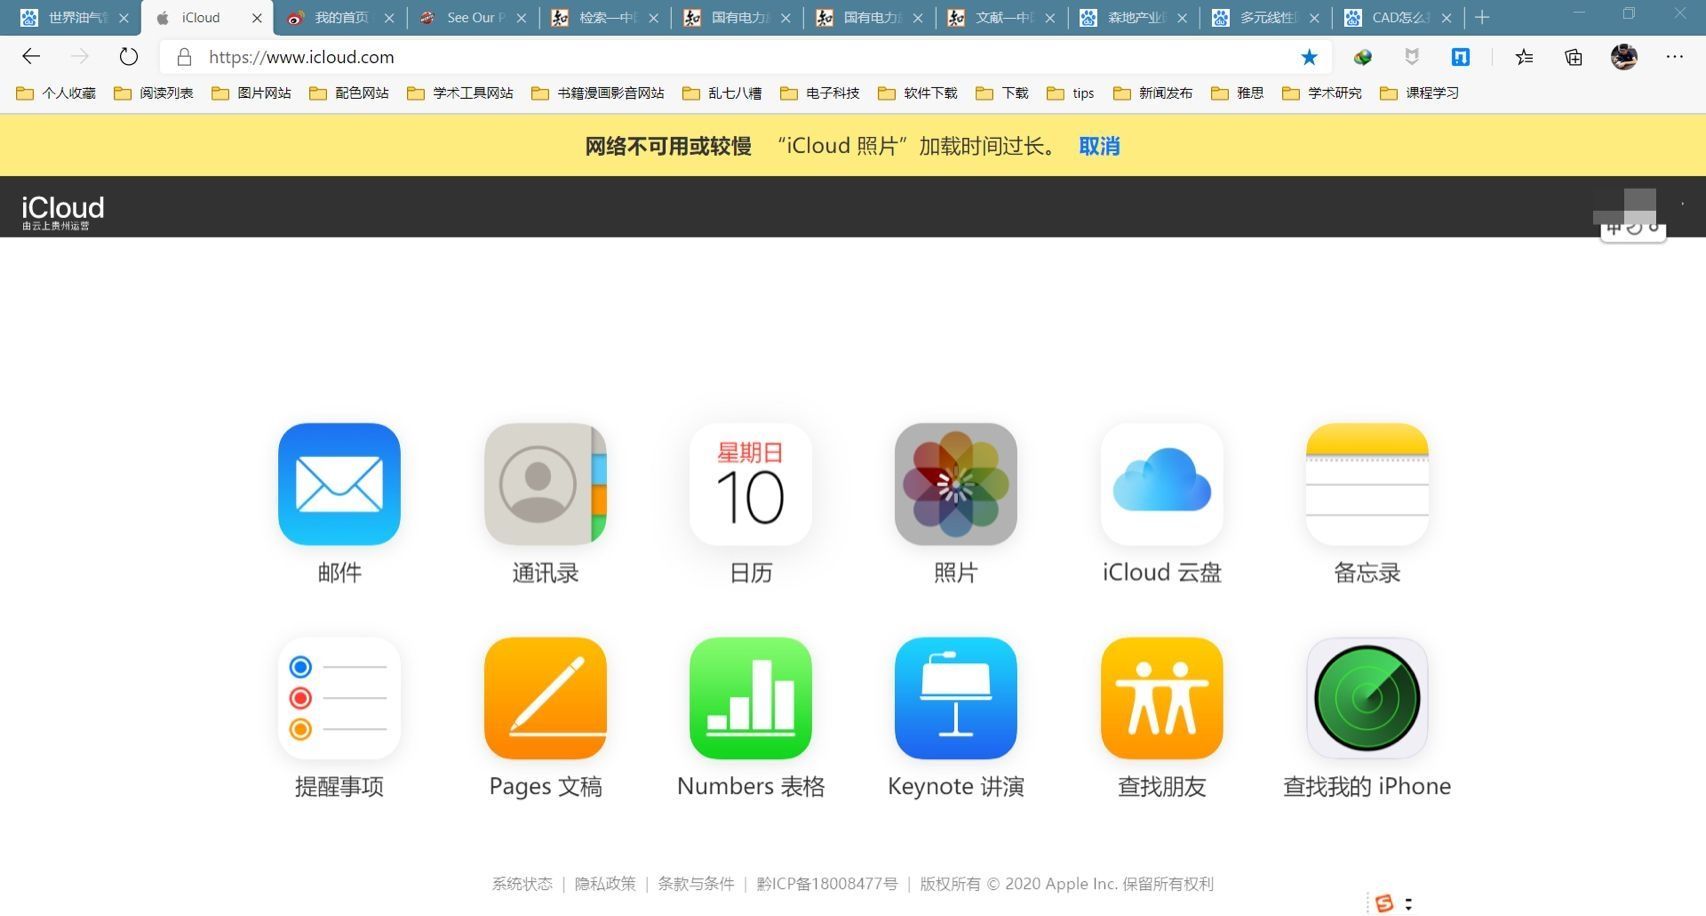Screen dimensions: 1706x916
Task: Click the Sogou input method icon
Action: [1384, 903]
